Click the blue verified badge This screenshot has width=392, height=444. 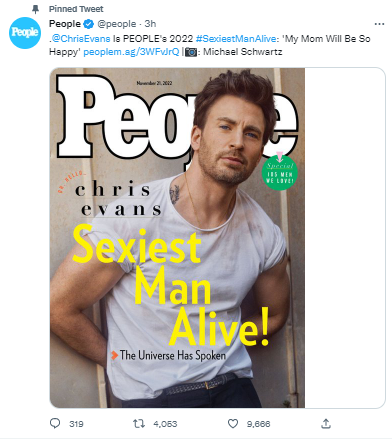(88, 24)
